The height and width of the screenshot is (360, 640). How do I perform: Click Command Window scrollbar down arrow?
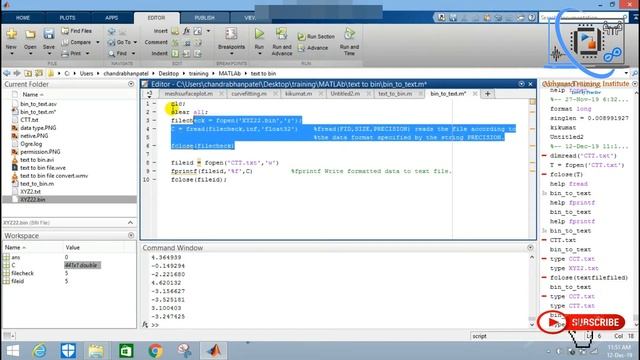coord(531,325)
